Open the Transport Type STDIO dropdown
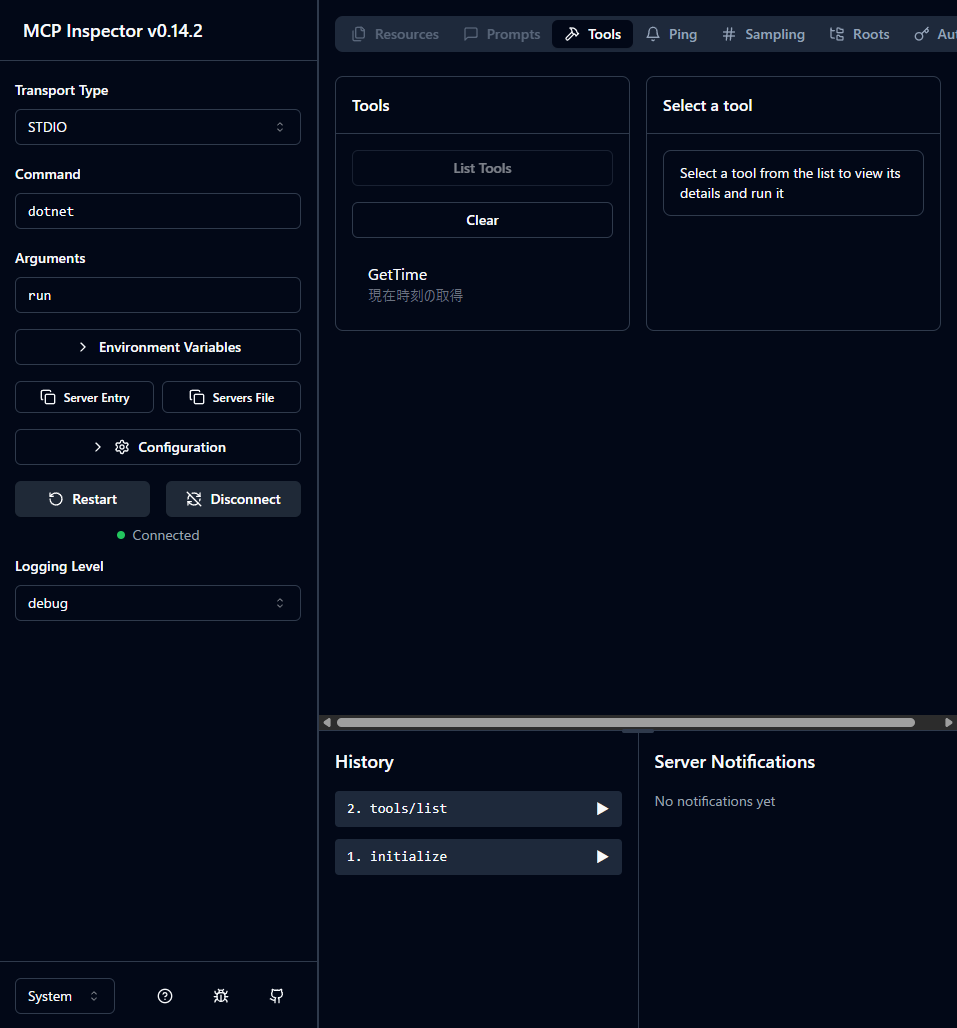 tap(157, 127)
